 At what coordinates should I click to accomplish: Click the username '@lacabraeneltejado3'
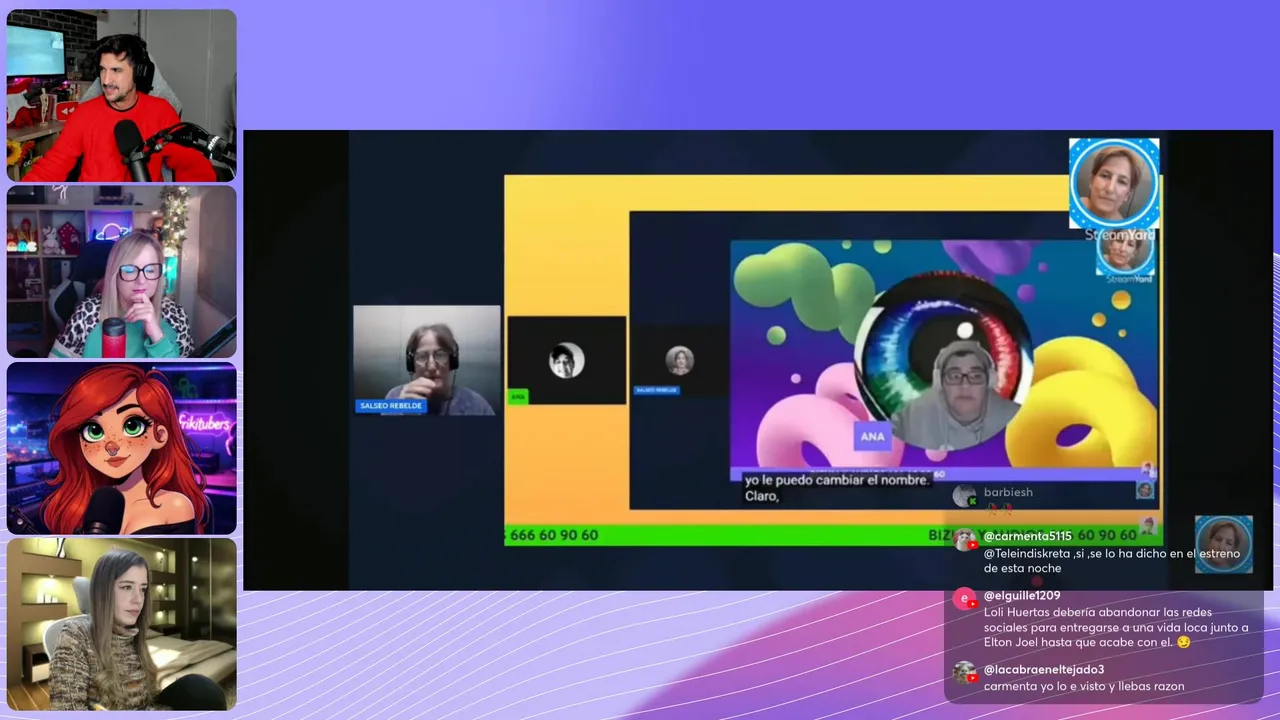(1044, 670)
